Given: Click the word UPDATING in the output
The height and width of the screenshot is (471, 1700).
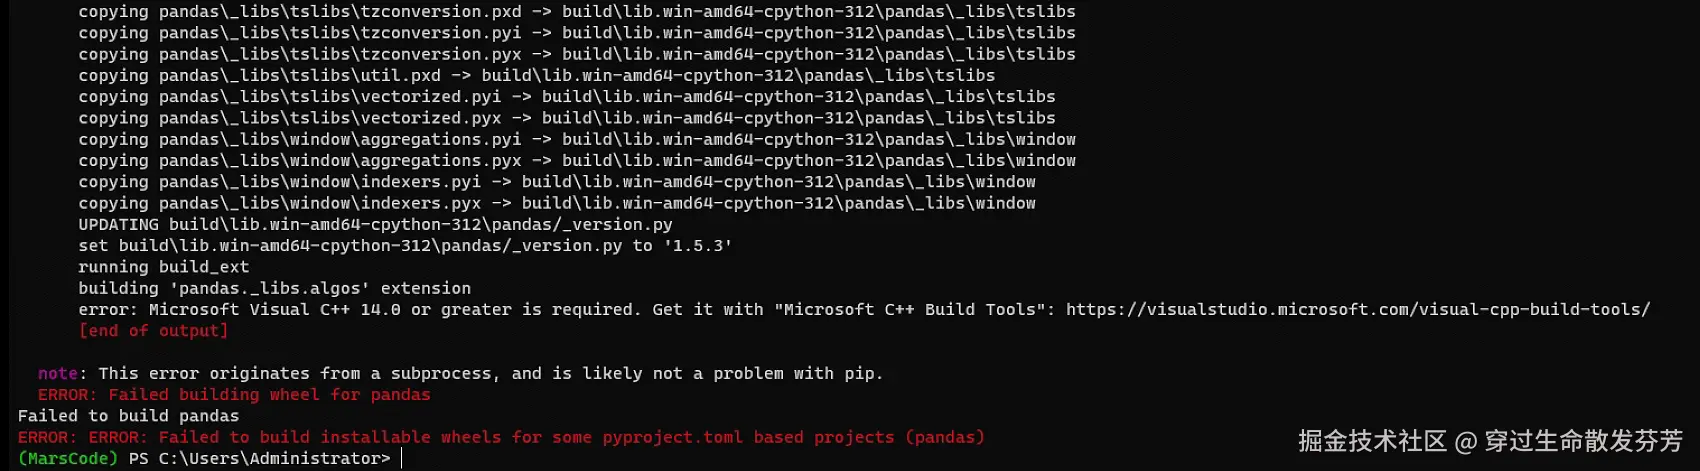Looking at the screenshot, I should pyautogui.click(x=118, y=225).
